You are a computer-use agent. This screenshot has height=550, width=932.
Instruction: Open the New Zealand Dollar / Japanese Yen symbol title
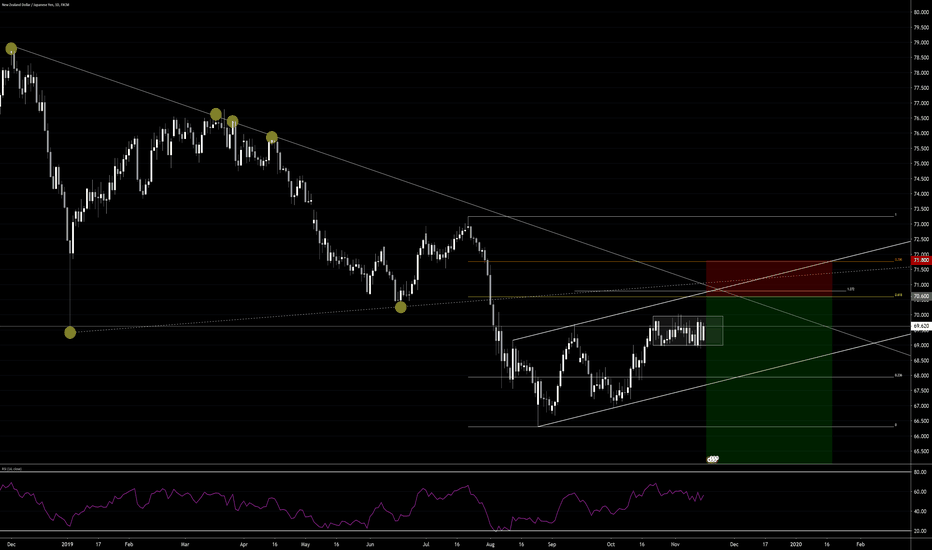pos(42,7)
